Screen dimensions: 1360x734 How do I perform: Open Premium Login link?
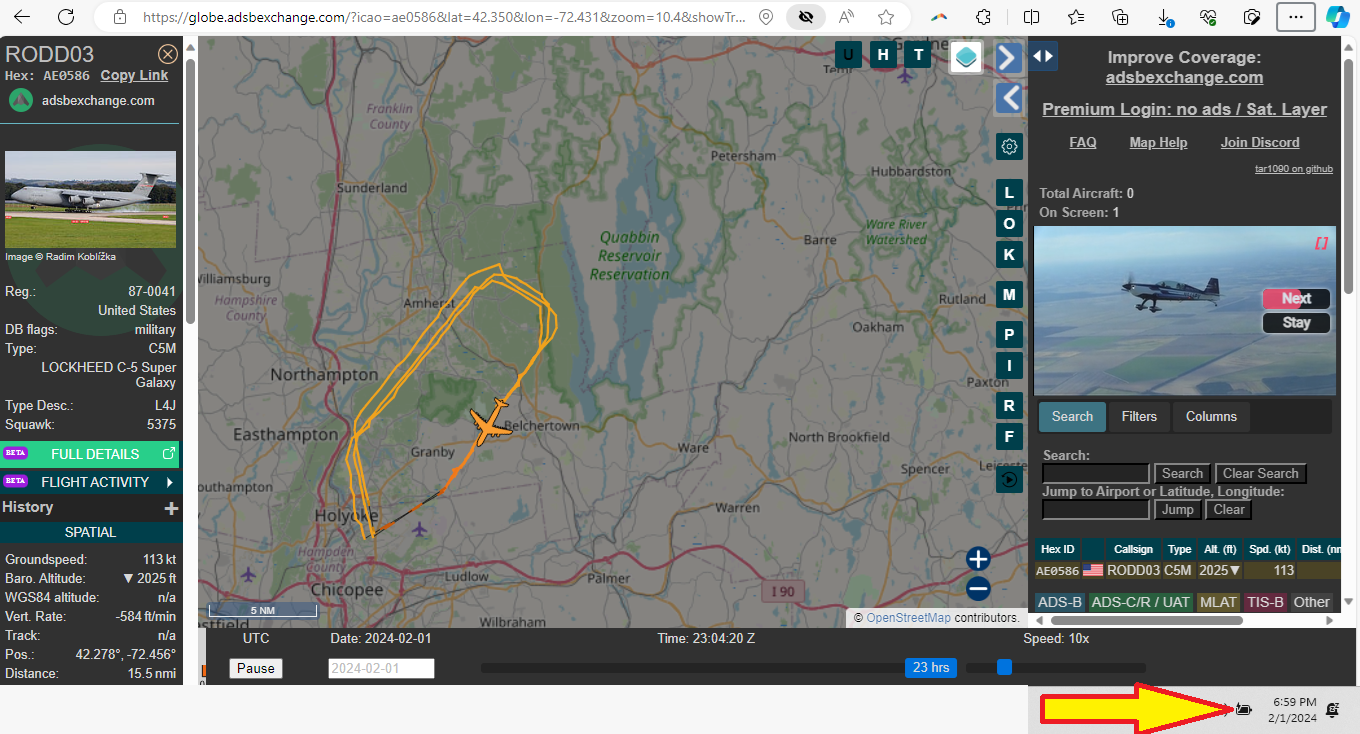[x=1184, y=110]
